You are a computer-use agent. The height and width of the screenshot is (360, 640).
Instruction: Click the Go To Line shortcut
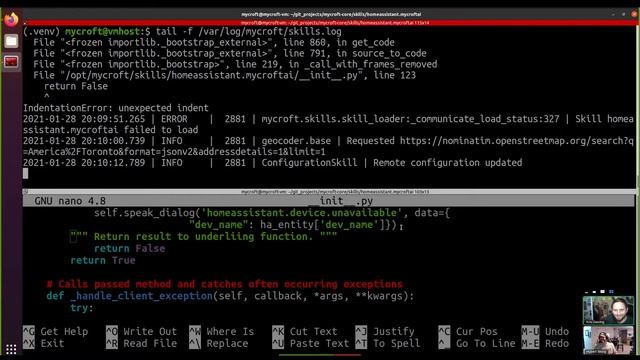pos(477,344)
